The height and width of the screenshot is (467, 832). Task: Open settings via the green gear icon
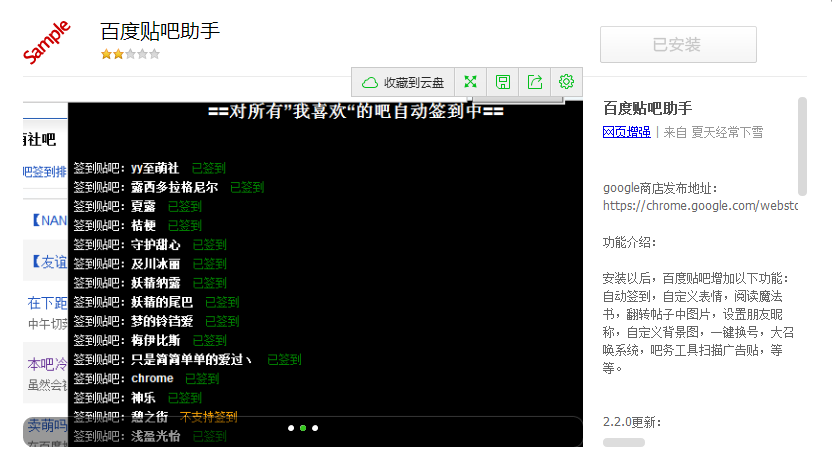coord(566,82)
